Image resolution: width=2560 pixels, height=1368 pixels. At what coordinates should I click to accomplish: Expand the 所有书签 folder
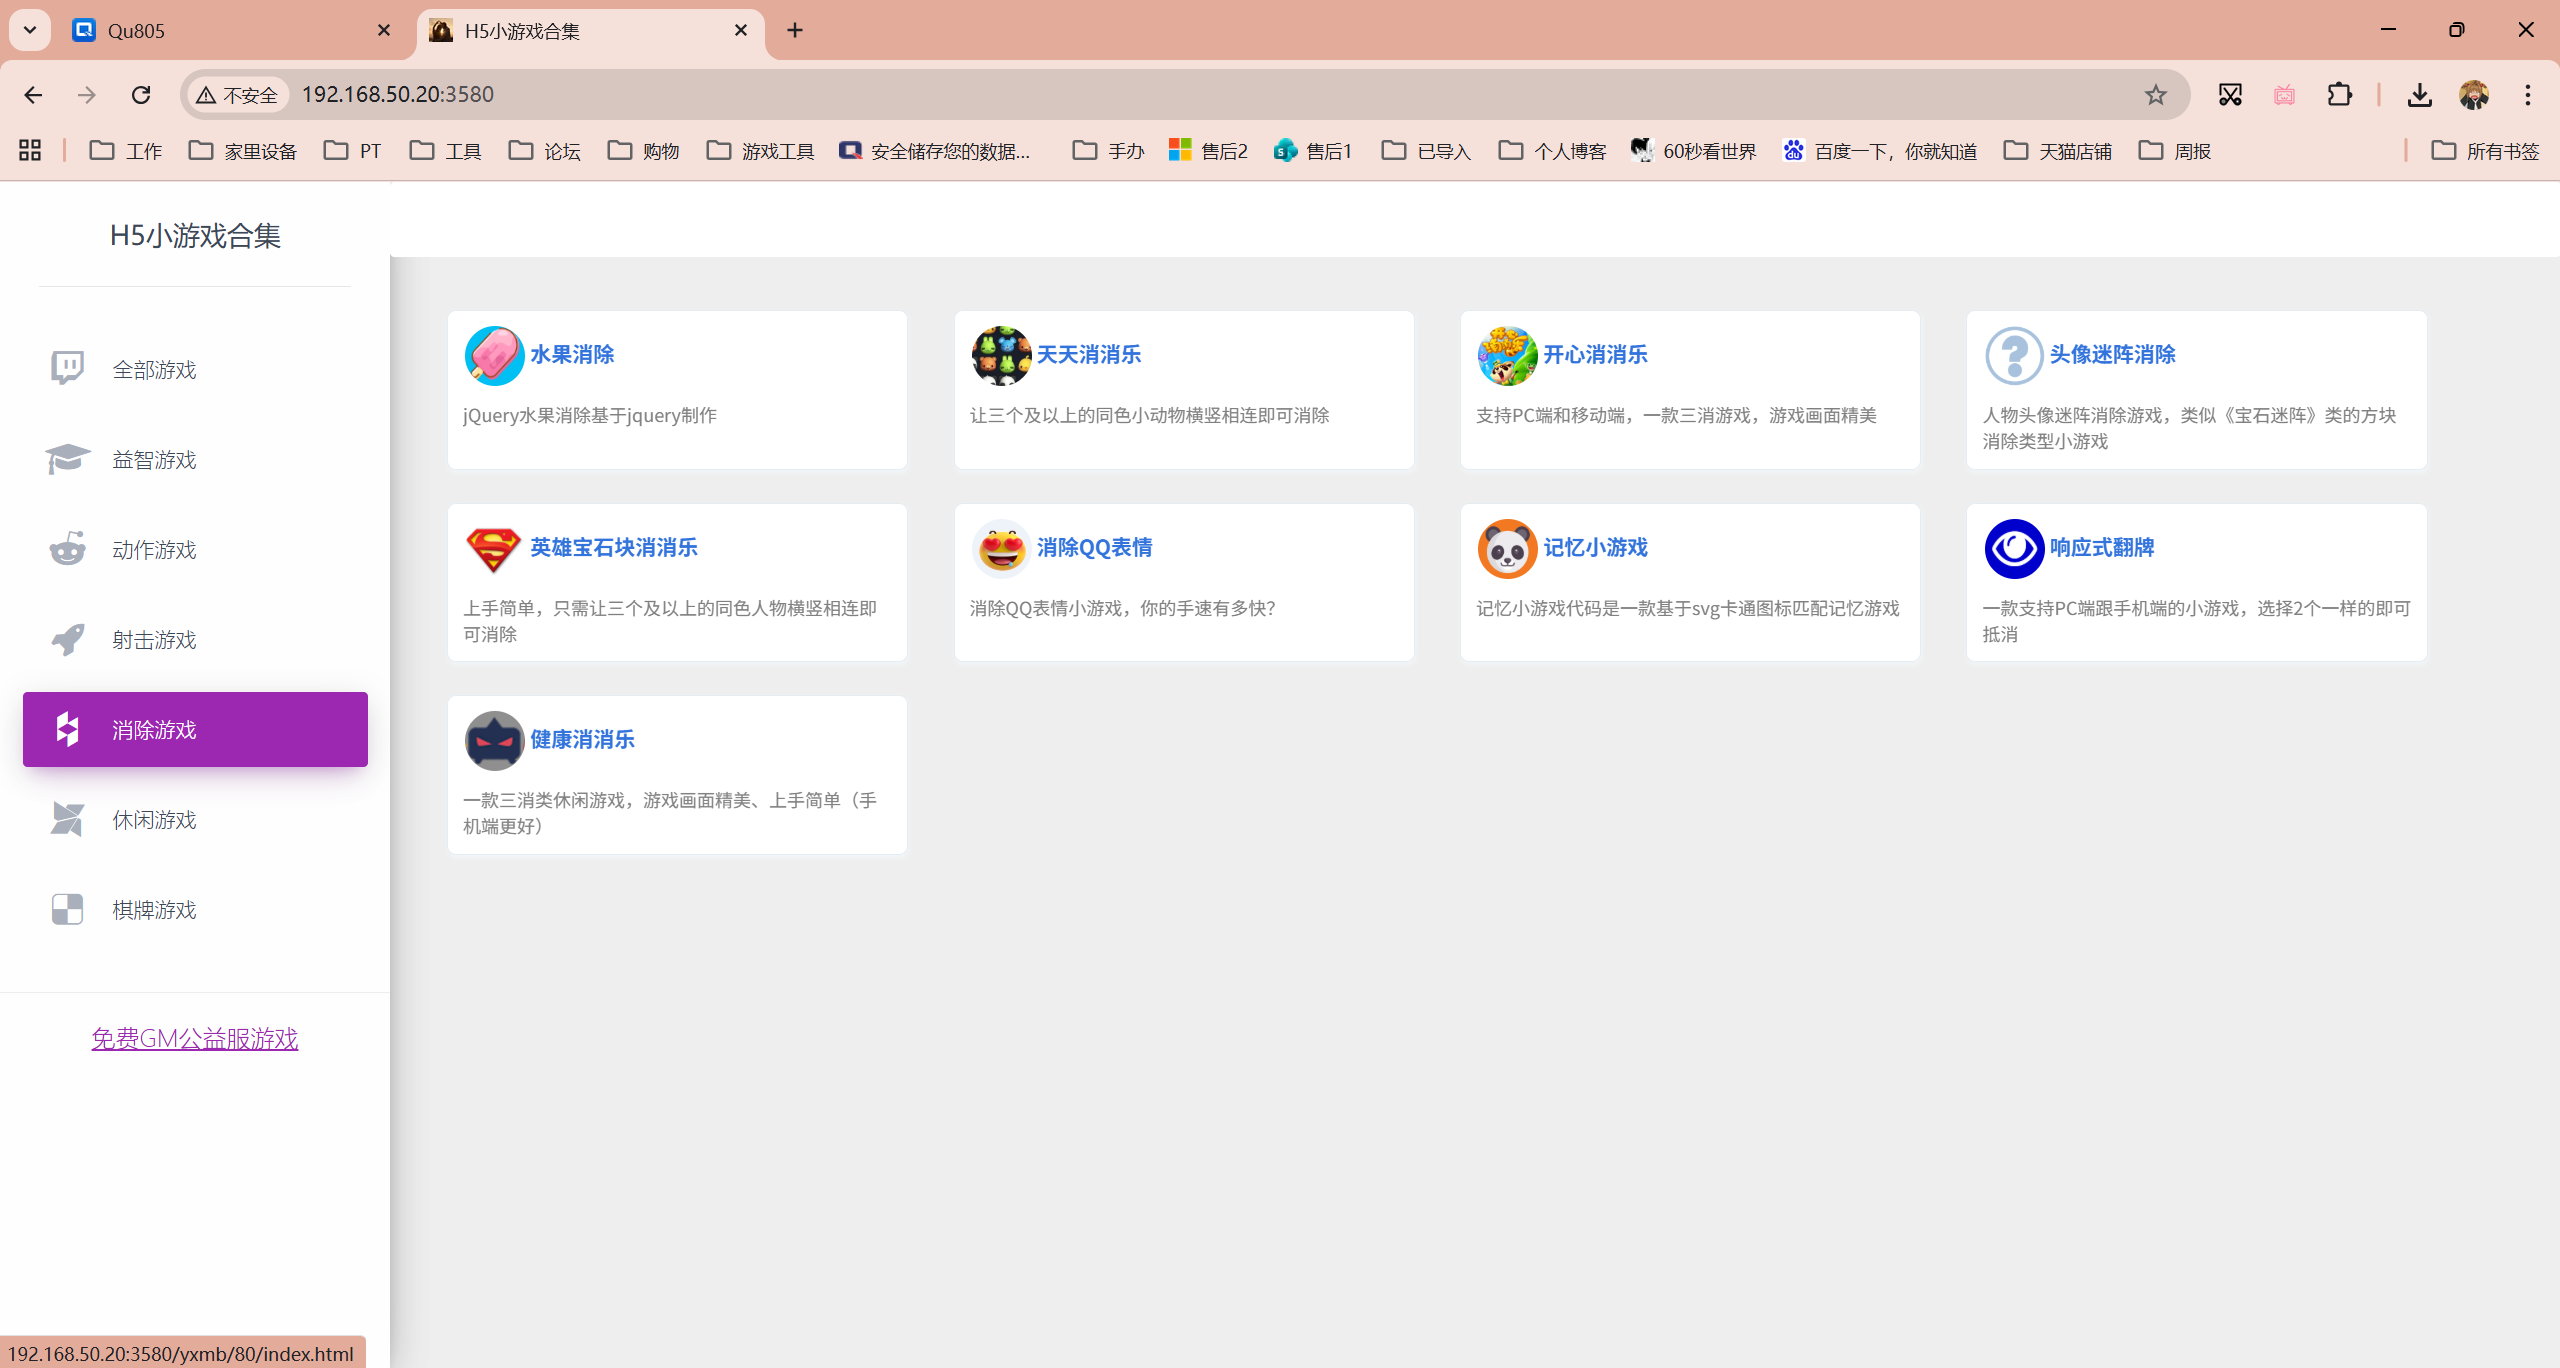2485,151
